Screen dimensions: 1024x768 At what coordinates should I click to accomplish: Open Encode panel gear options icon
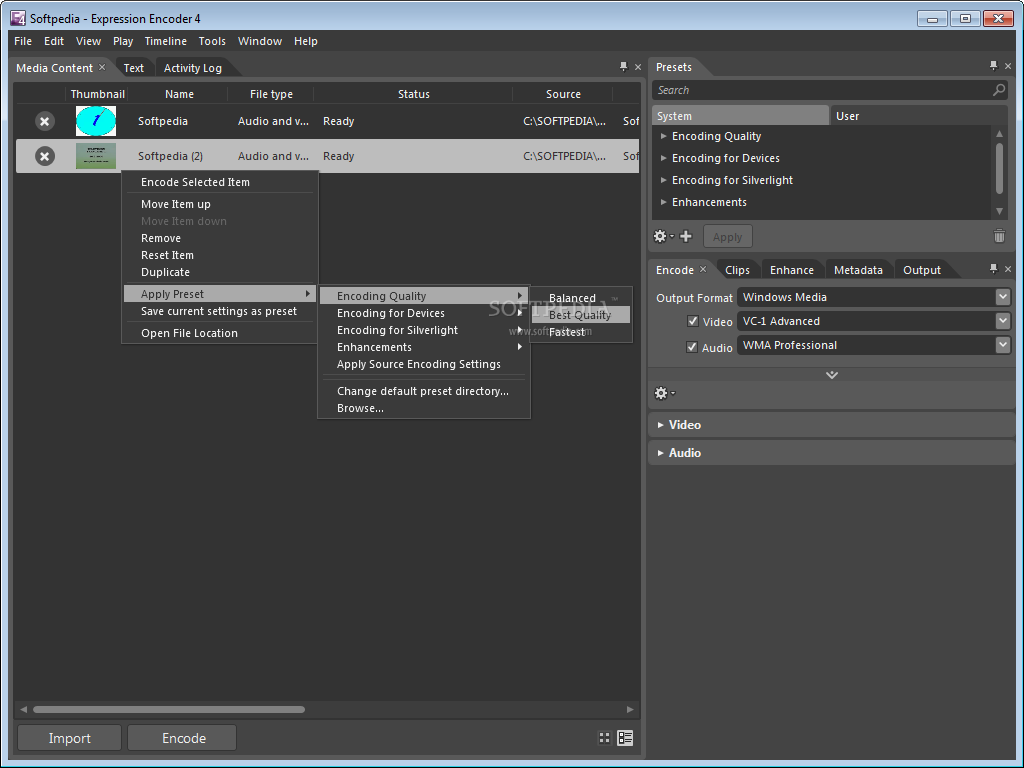click(x=664, y=393)
